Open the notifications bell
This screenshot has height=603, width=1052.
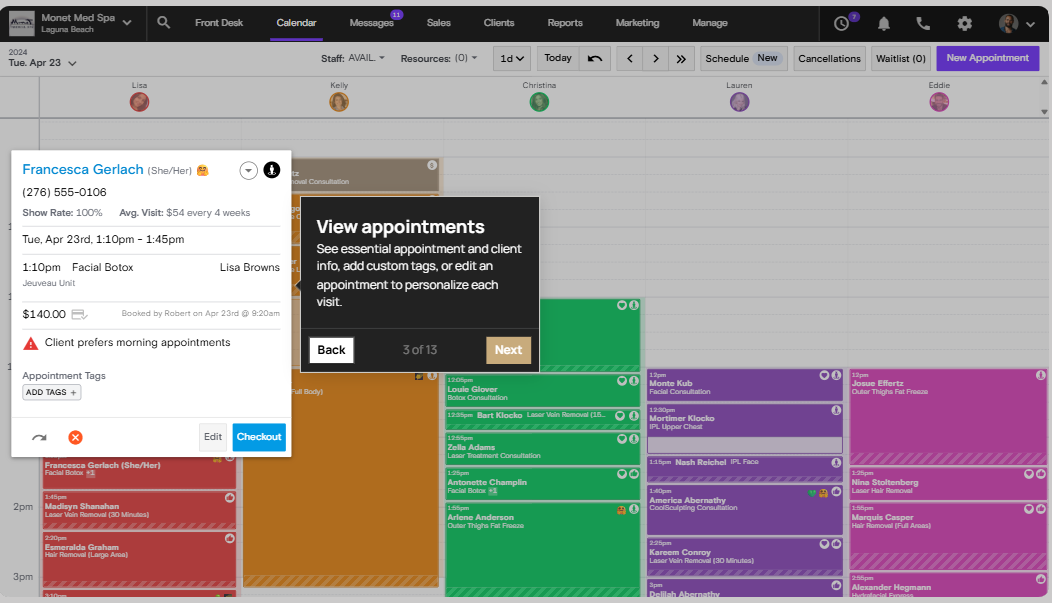[884, 24]
